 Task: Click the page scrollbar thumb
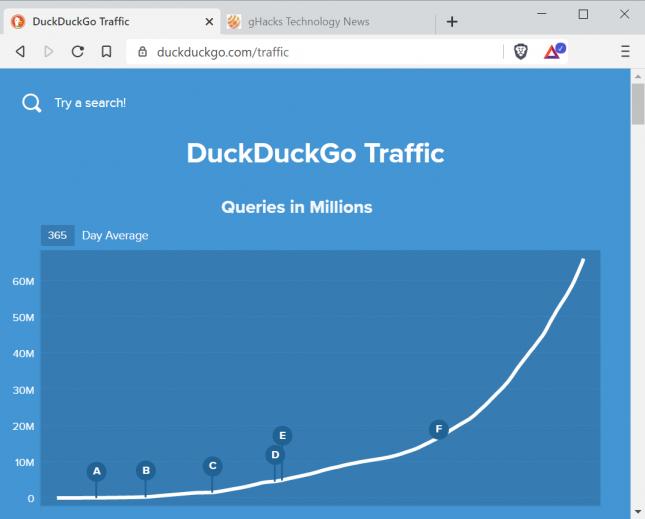[x=638, y=104]
